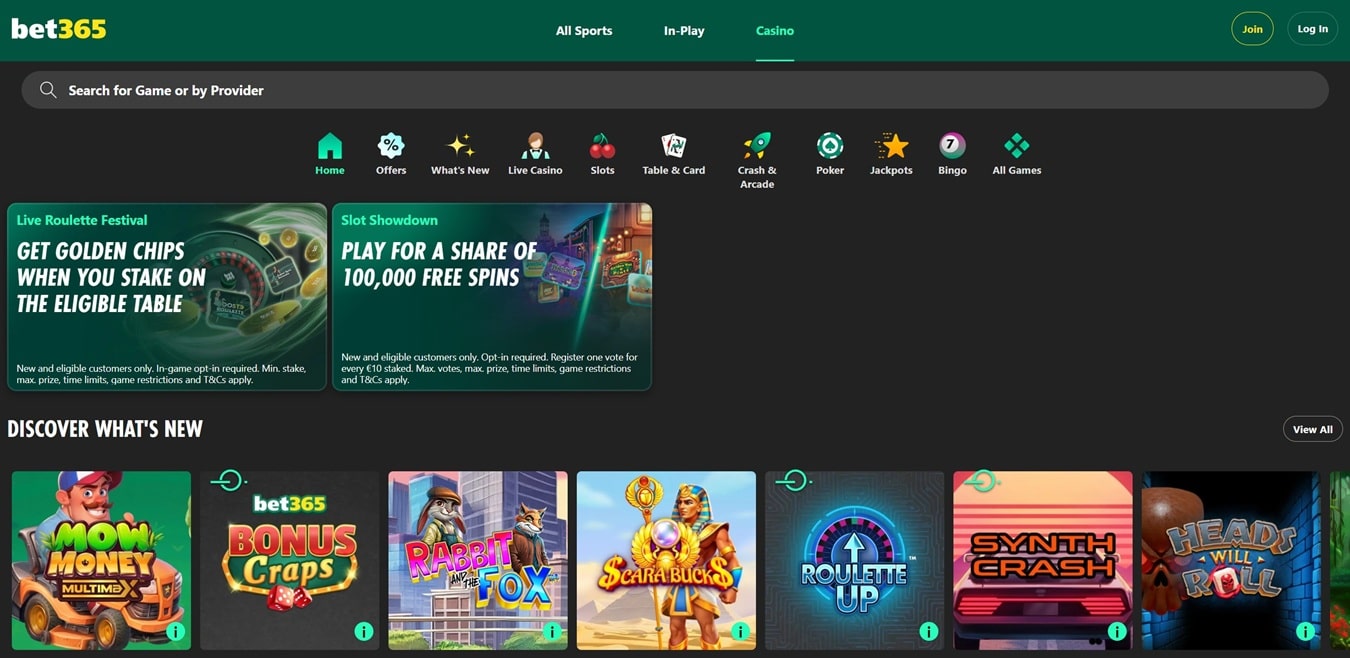Screen dimensions: 1350x658
Task: Open the Poker chip icon
Action: tap(830, 146)
